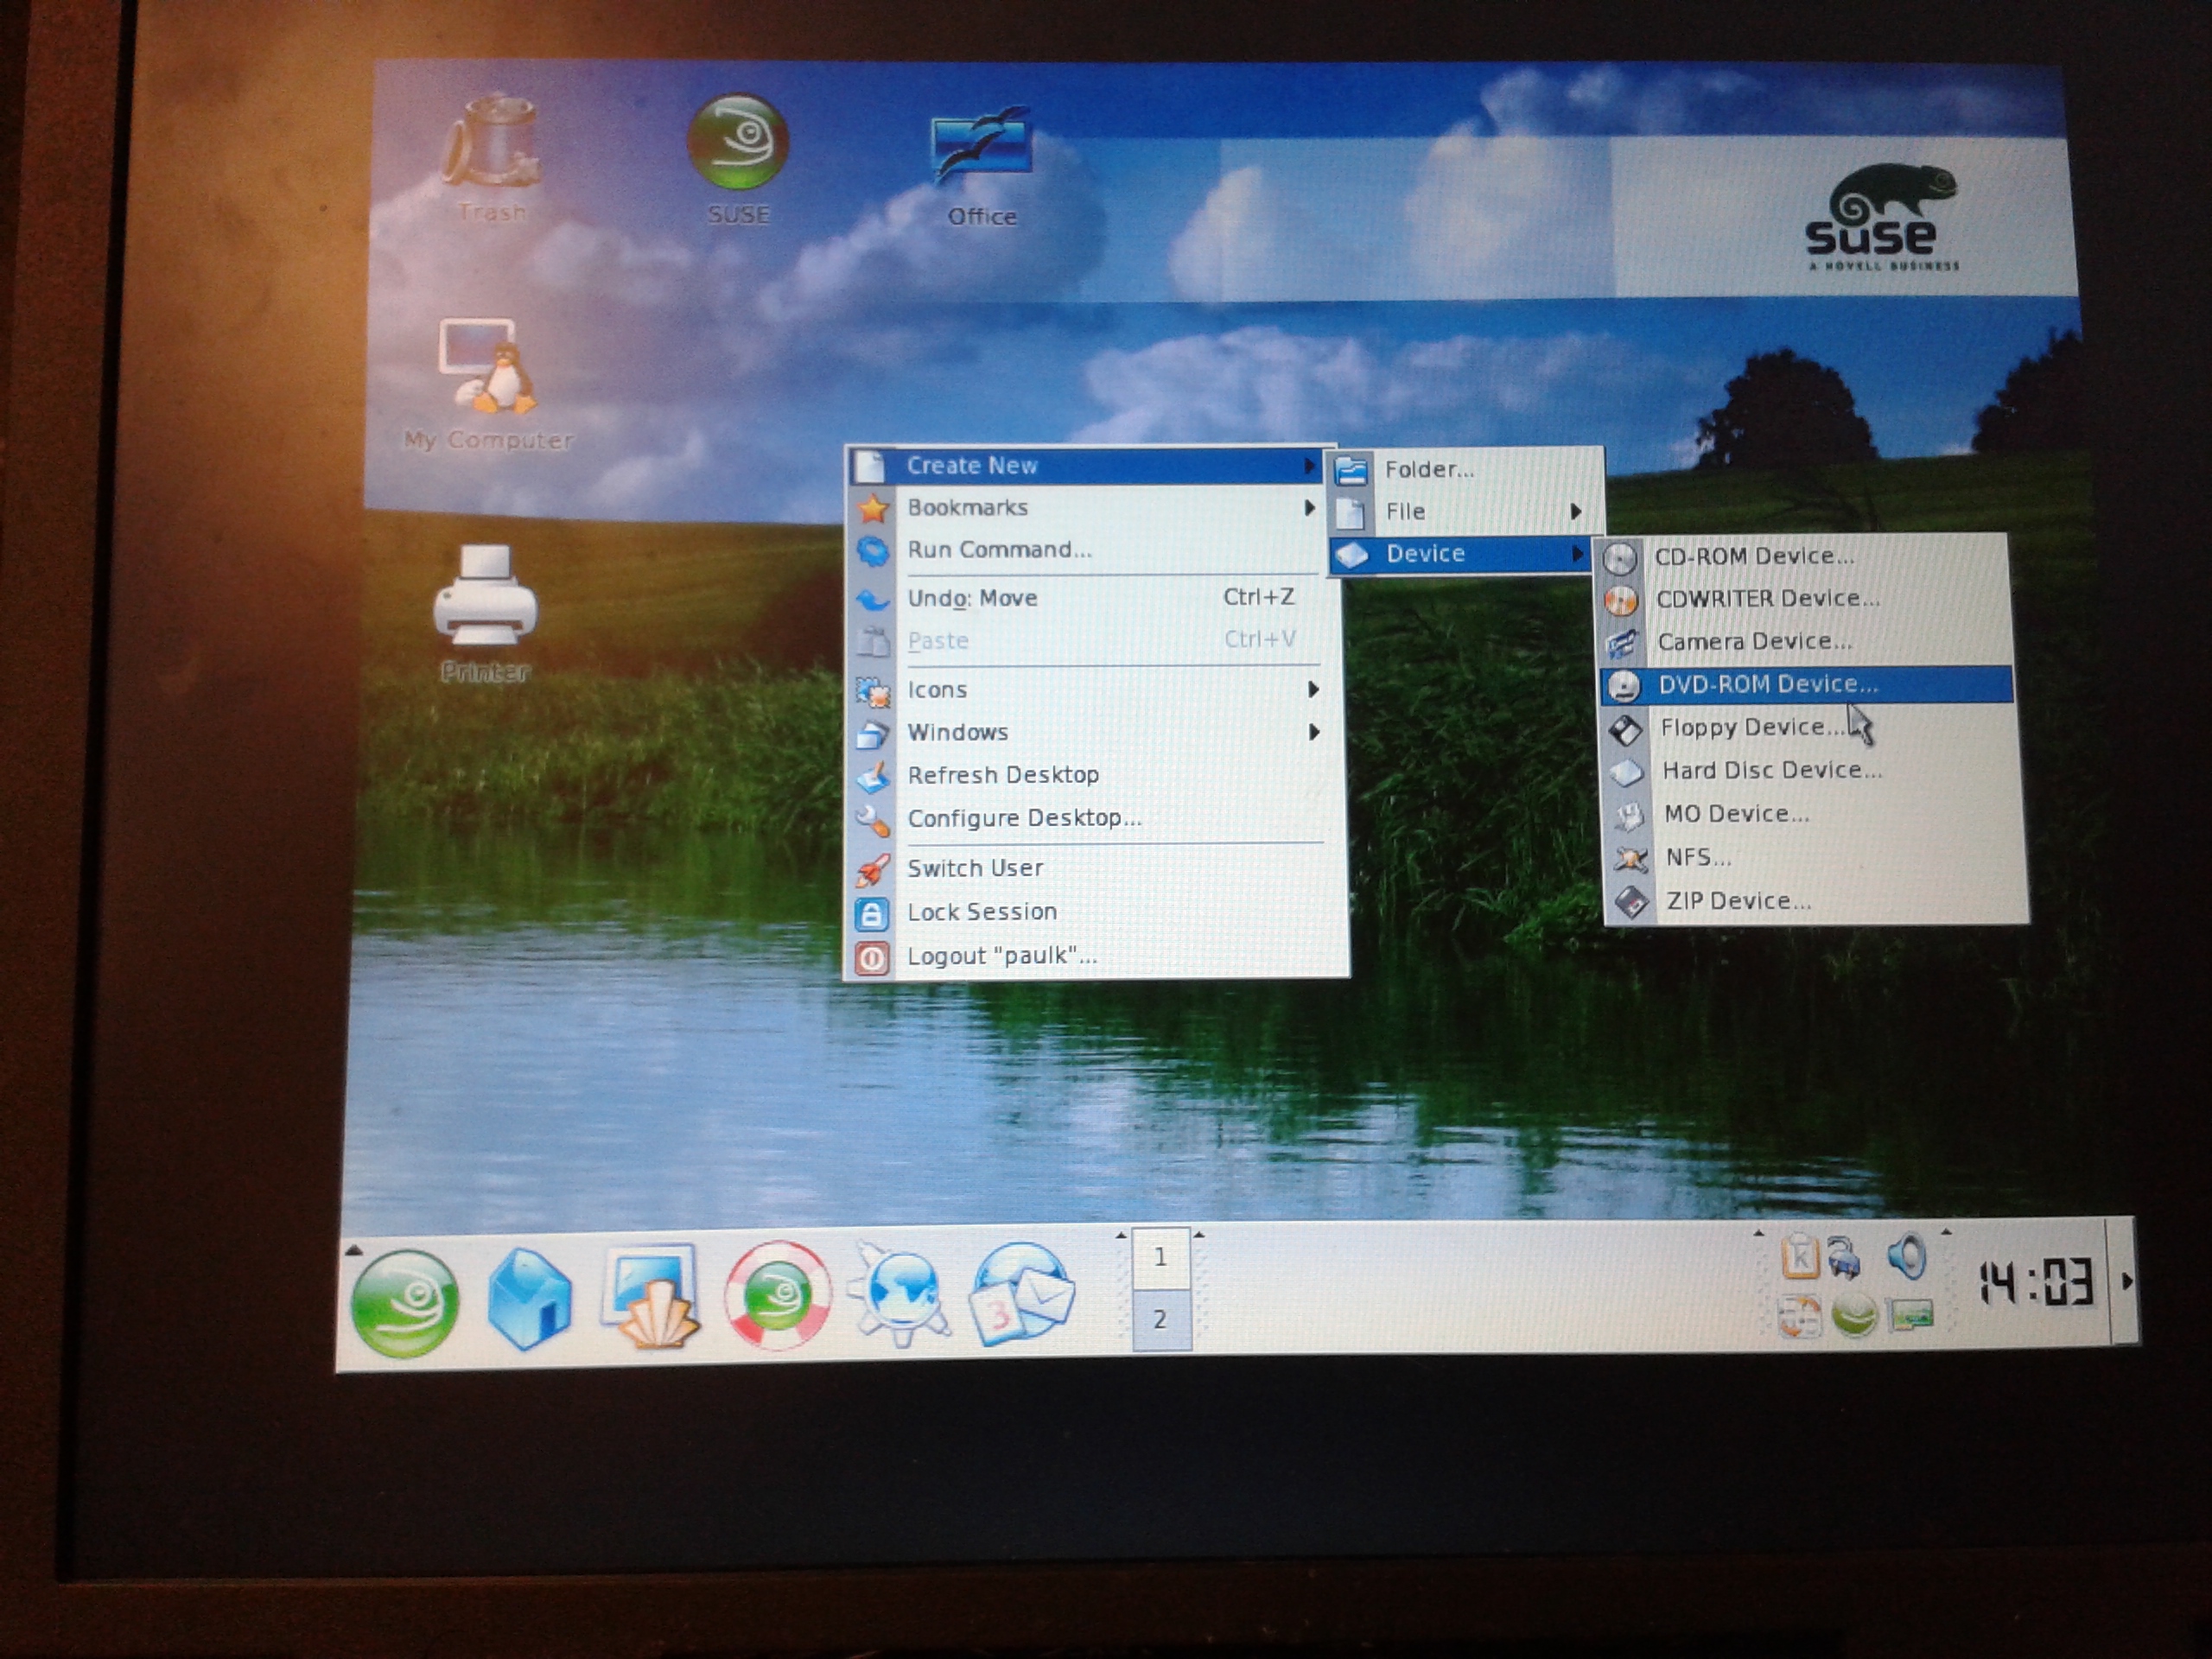Click the 14:03 panel clock
This screenshot has height=1659, width=2212.
point(2036,1282)
